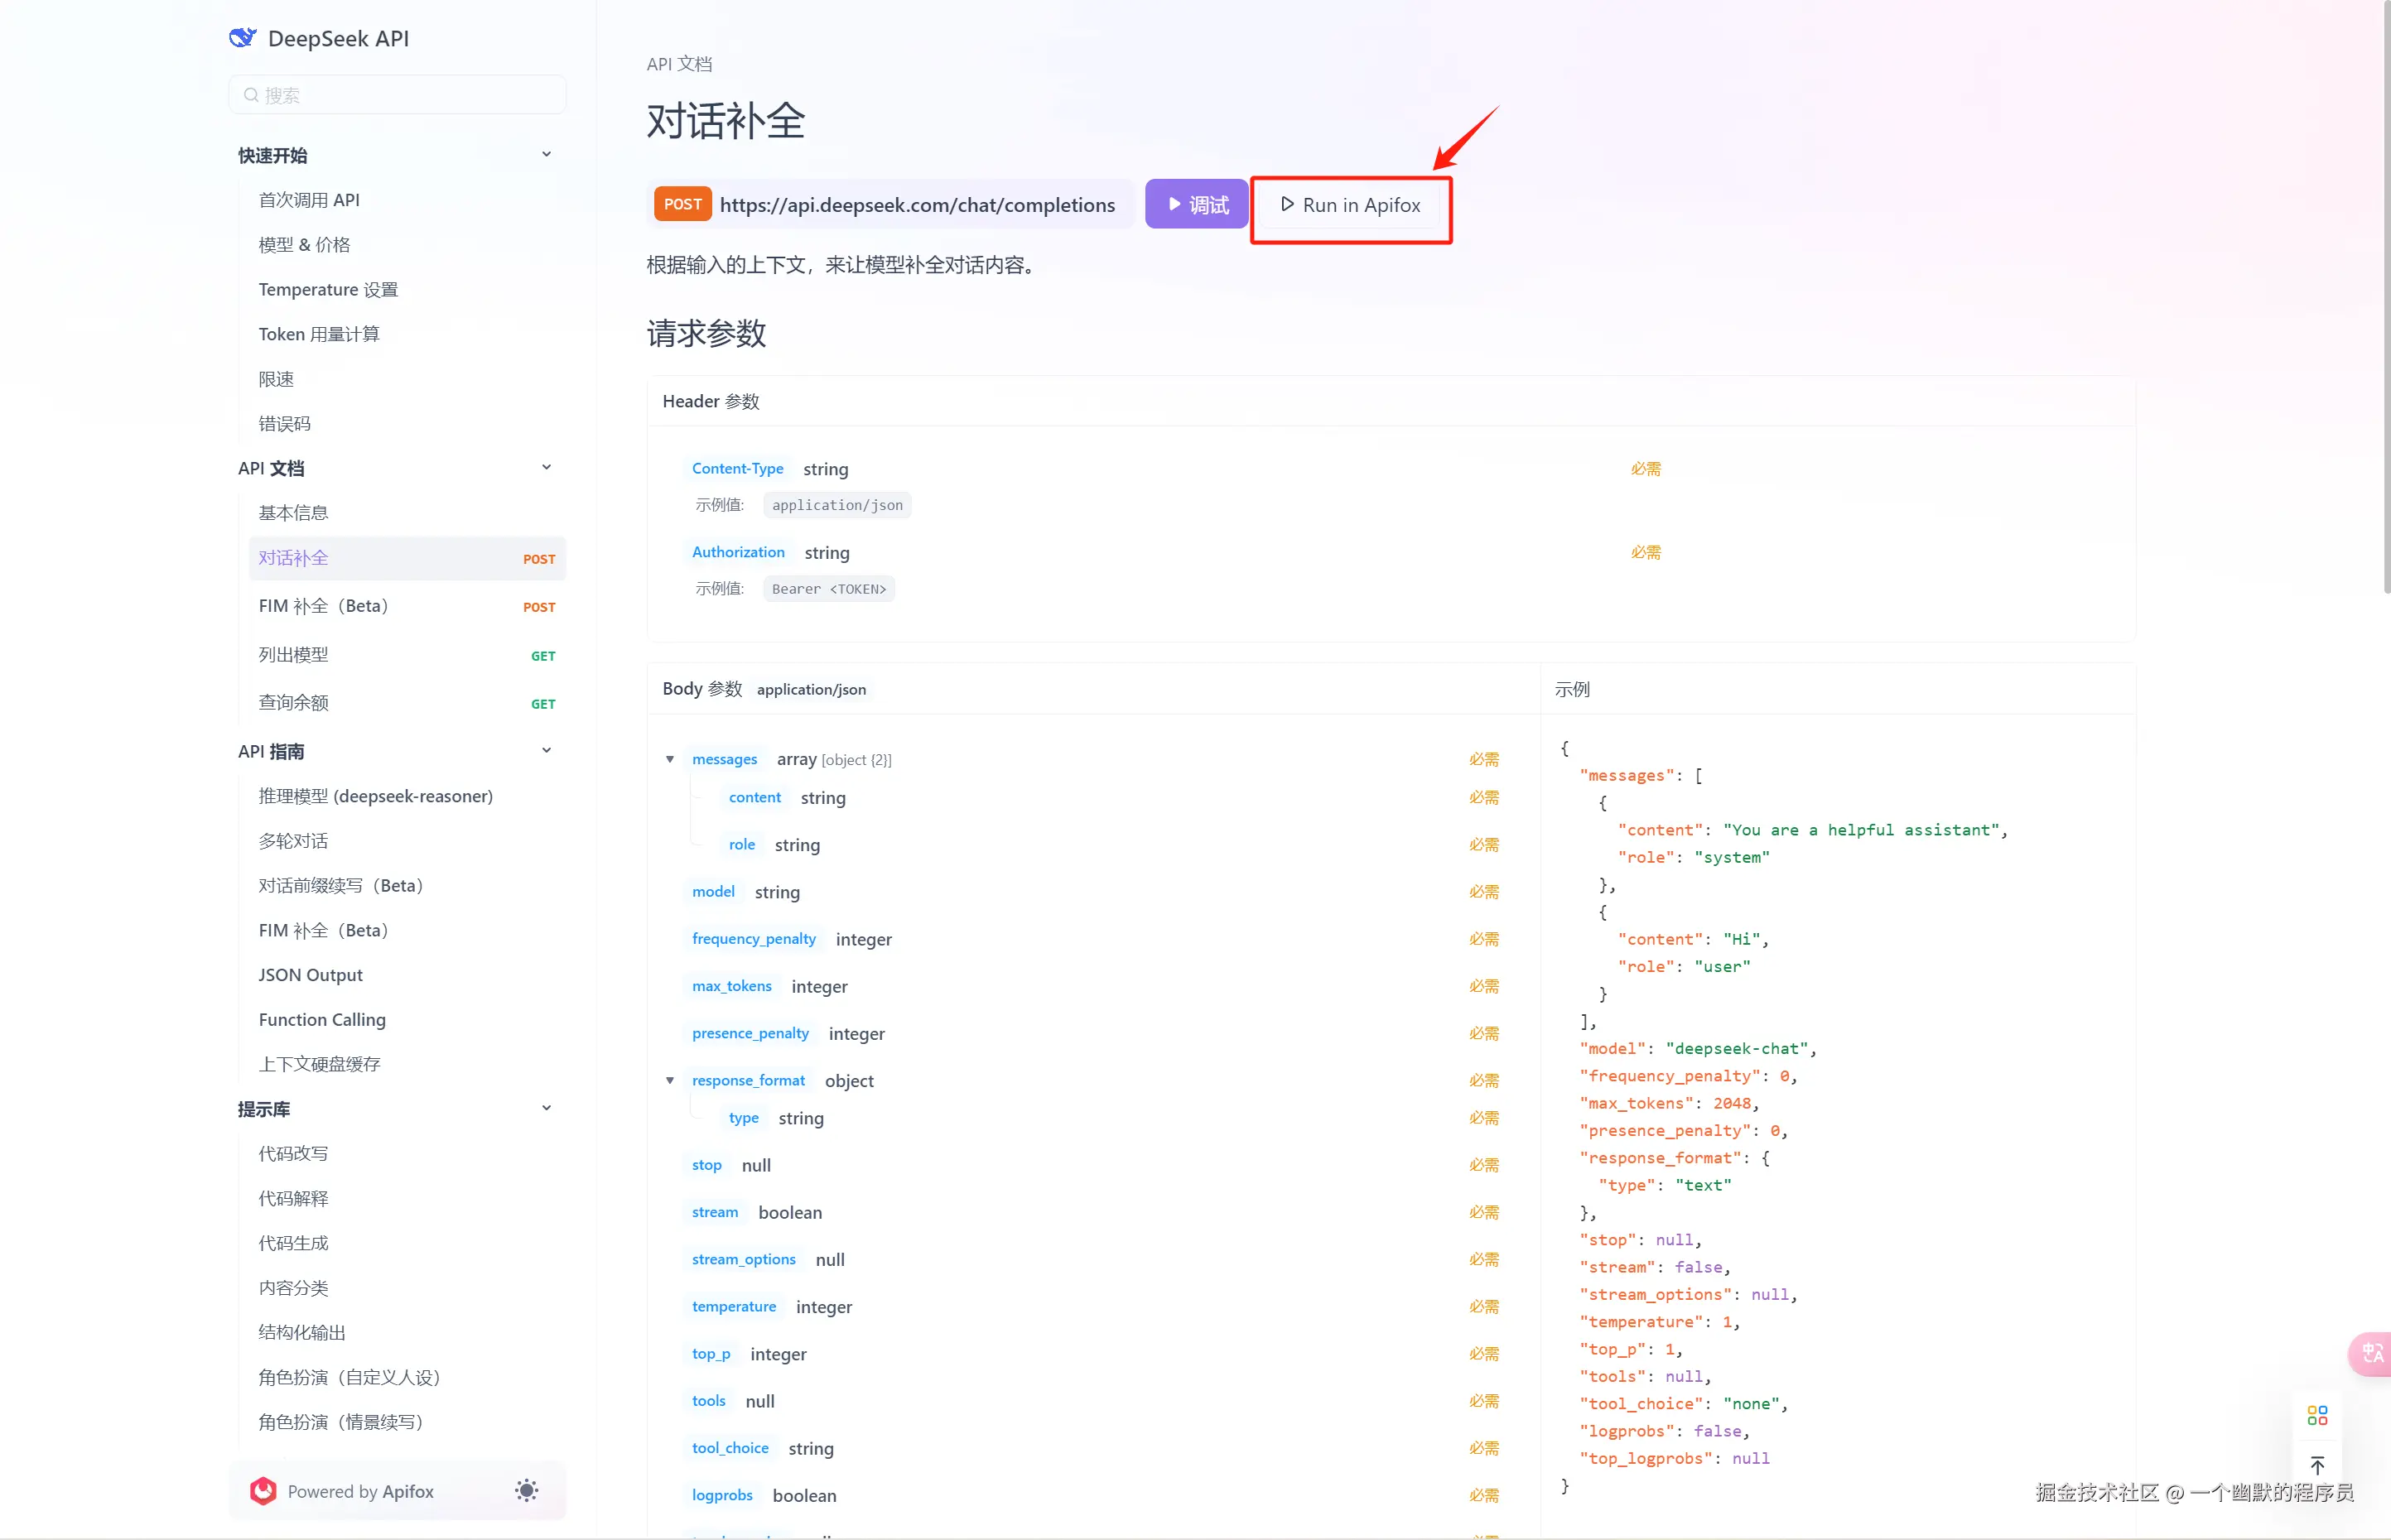Click the orange POST method badge
Viewport: 2391px width, 1540px height.
[x=683, y=205]
